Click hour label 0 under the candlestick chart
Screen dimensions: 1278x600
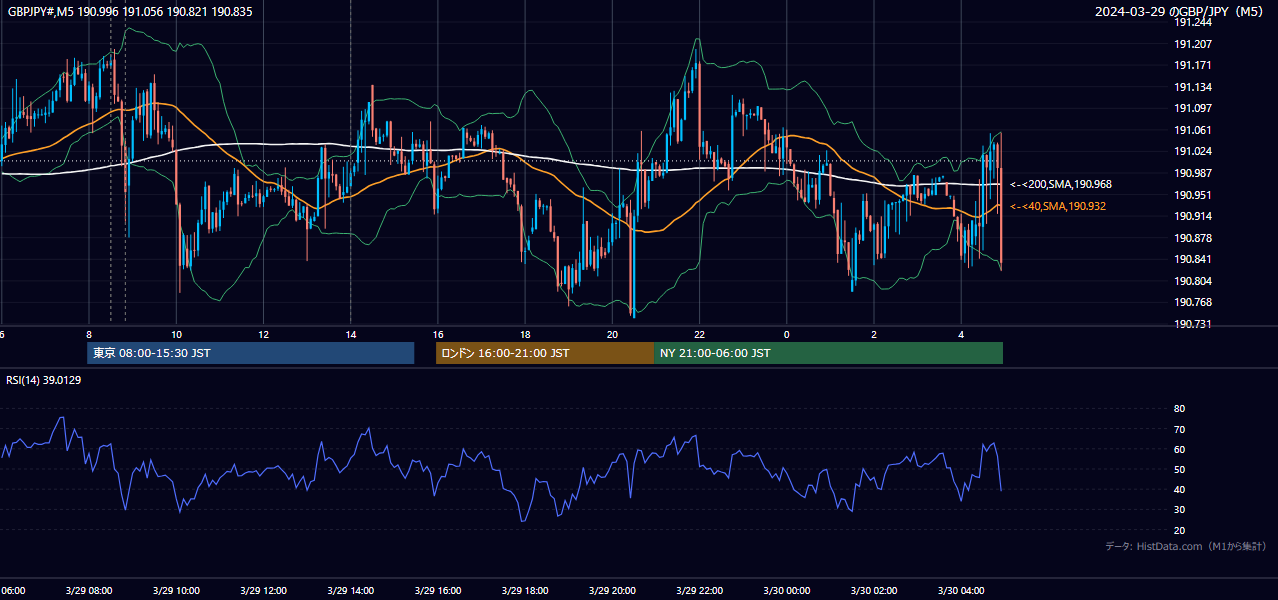pyautogui.click(x=787, y=334)
